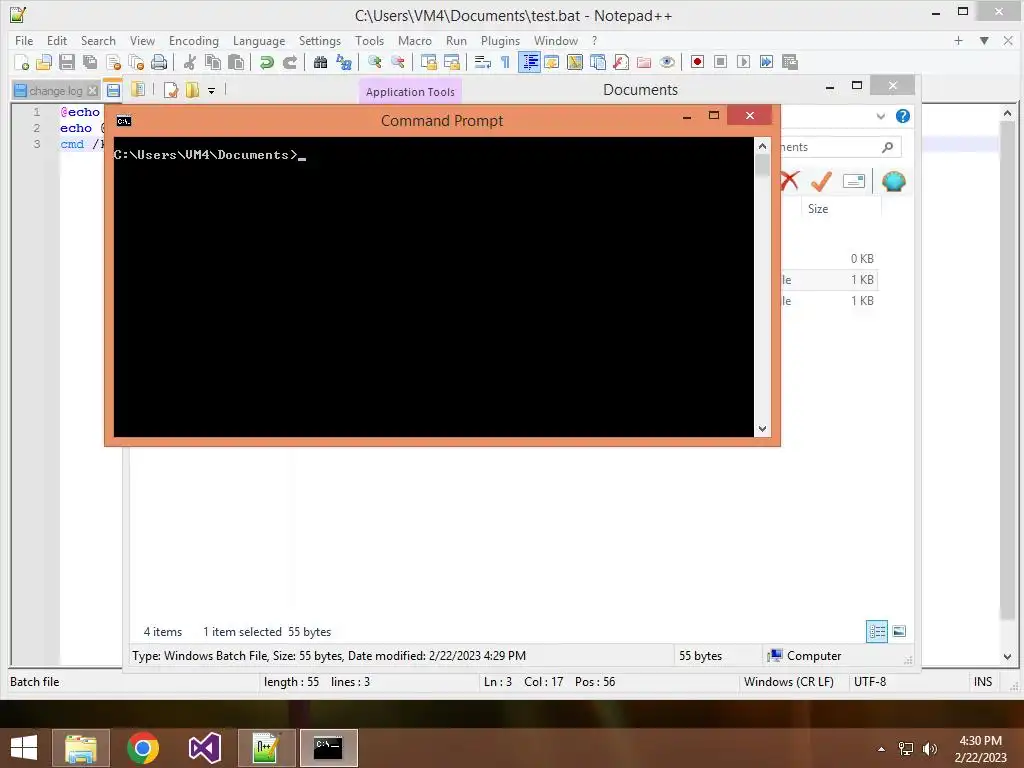Open Explorer help with the blue question mark
The height and width of the screenshot is (768, 1024).
tap(903, 116)
